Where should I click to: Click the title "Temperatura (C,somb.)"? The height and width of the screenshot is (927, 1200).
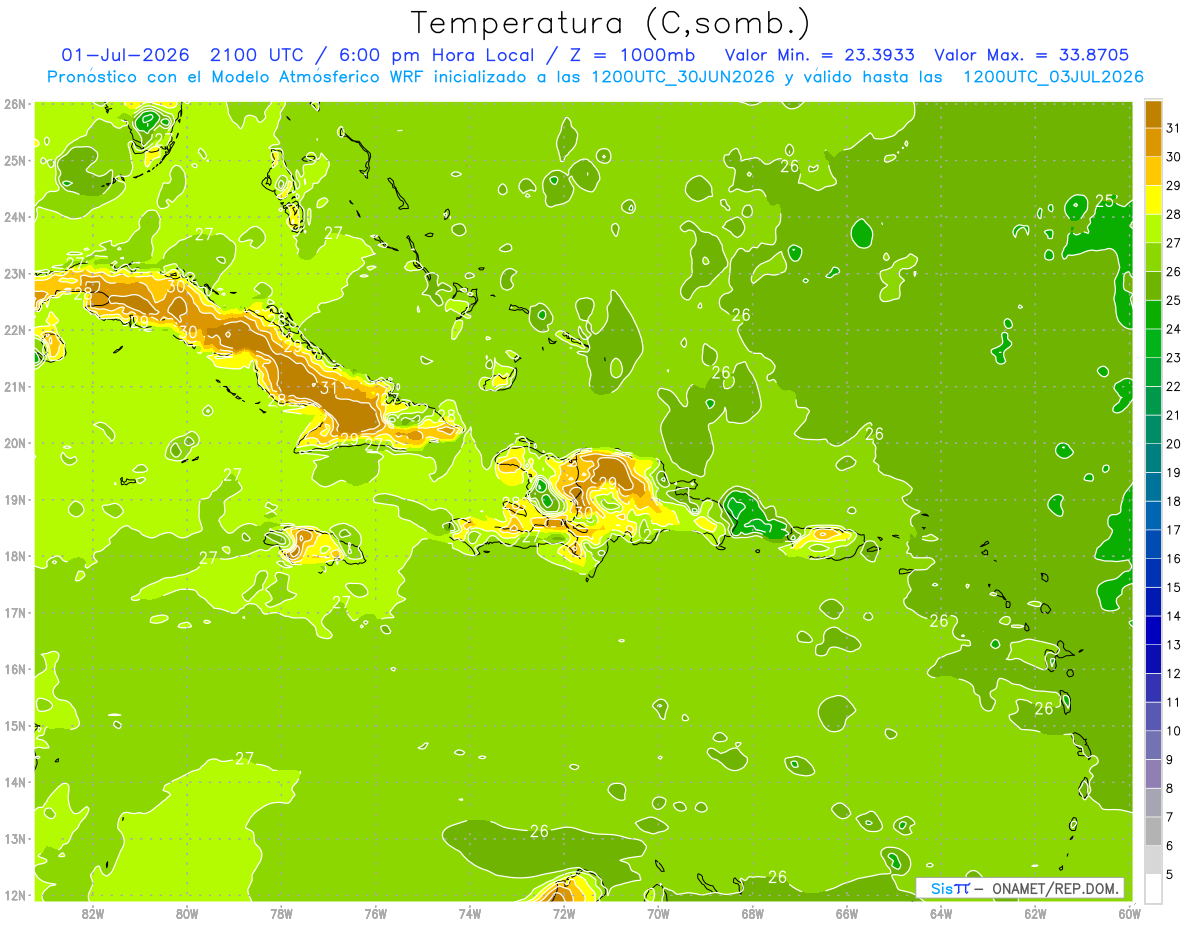[610, 23]
